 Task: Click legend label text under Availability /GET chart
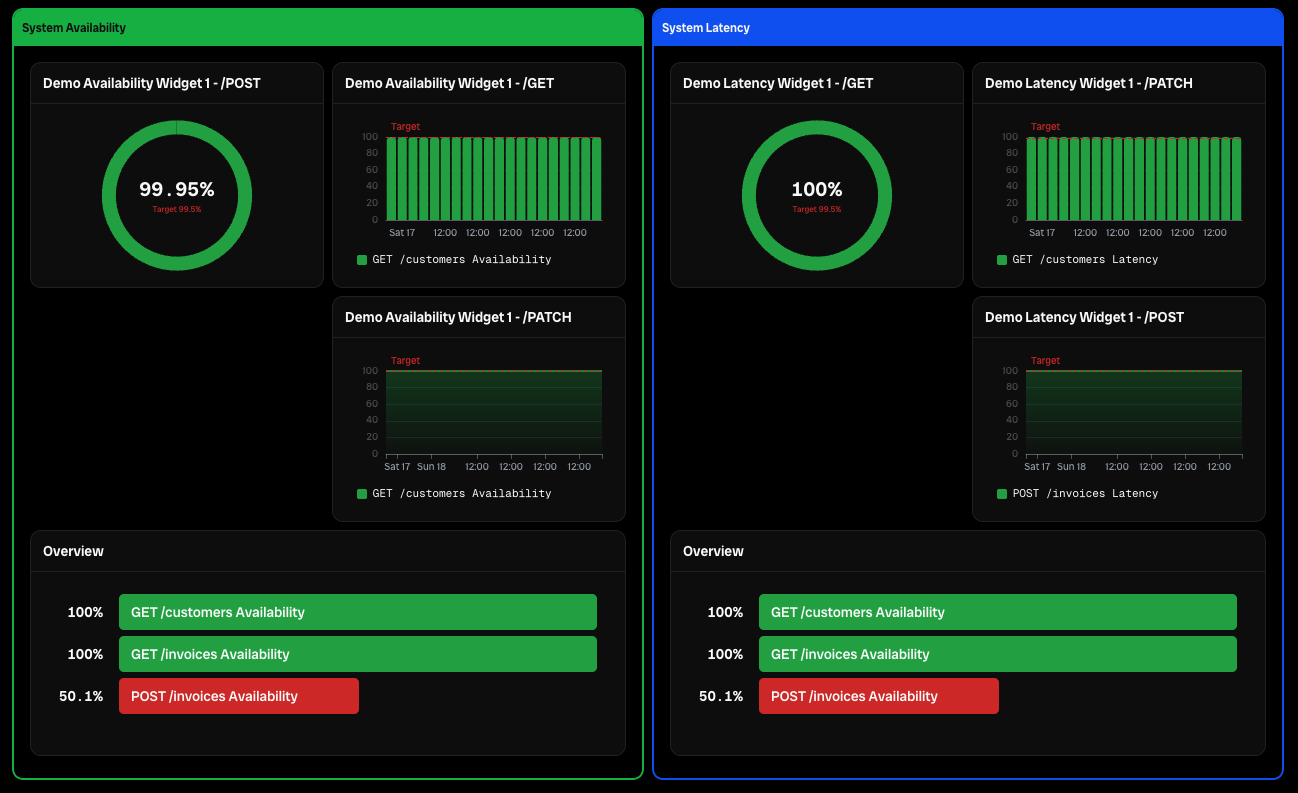(x=462, y=260)
